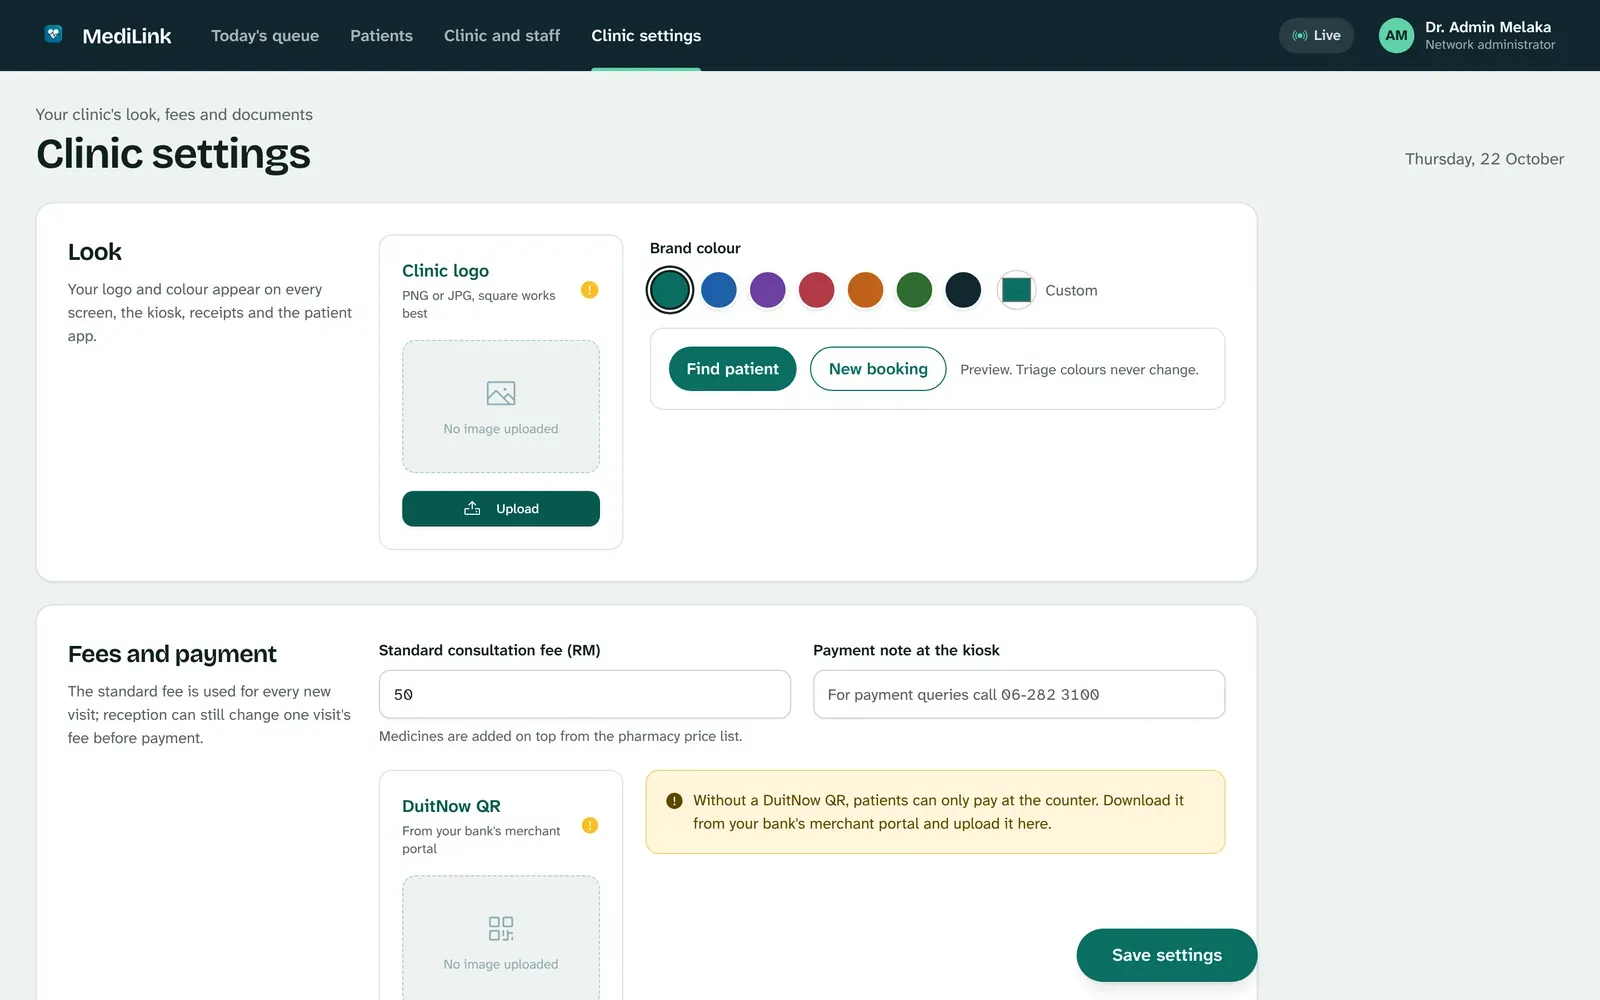Click the Fees and payment heading
This screenshot has width=1600, height=1000.
point(172,654)
